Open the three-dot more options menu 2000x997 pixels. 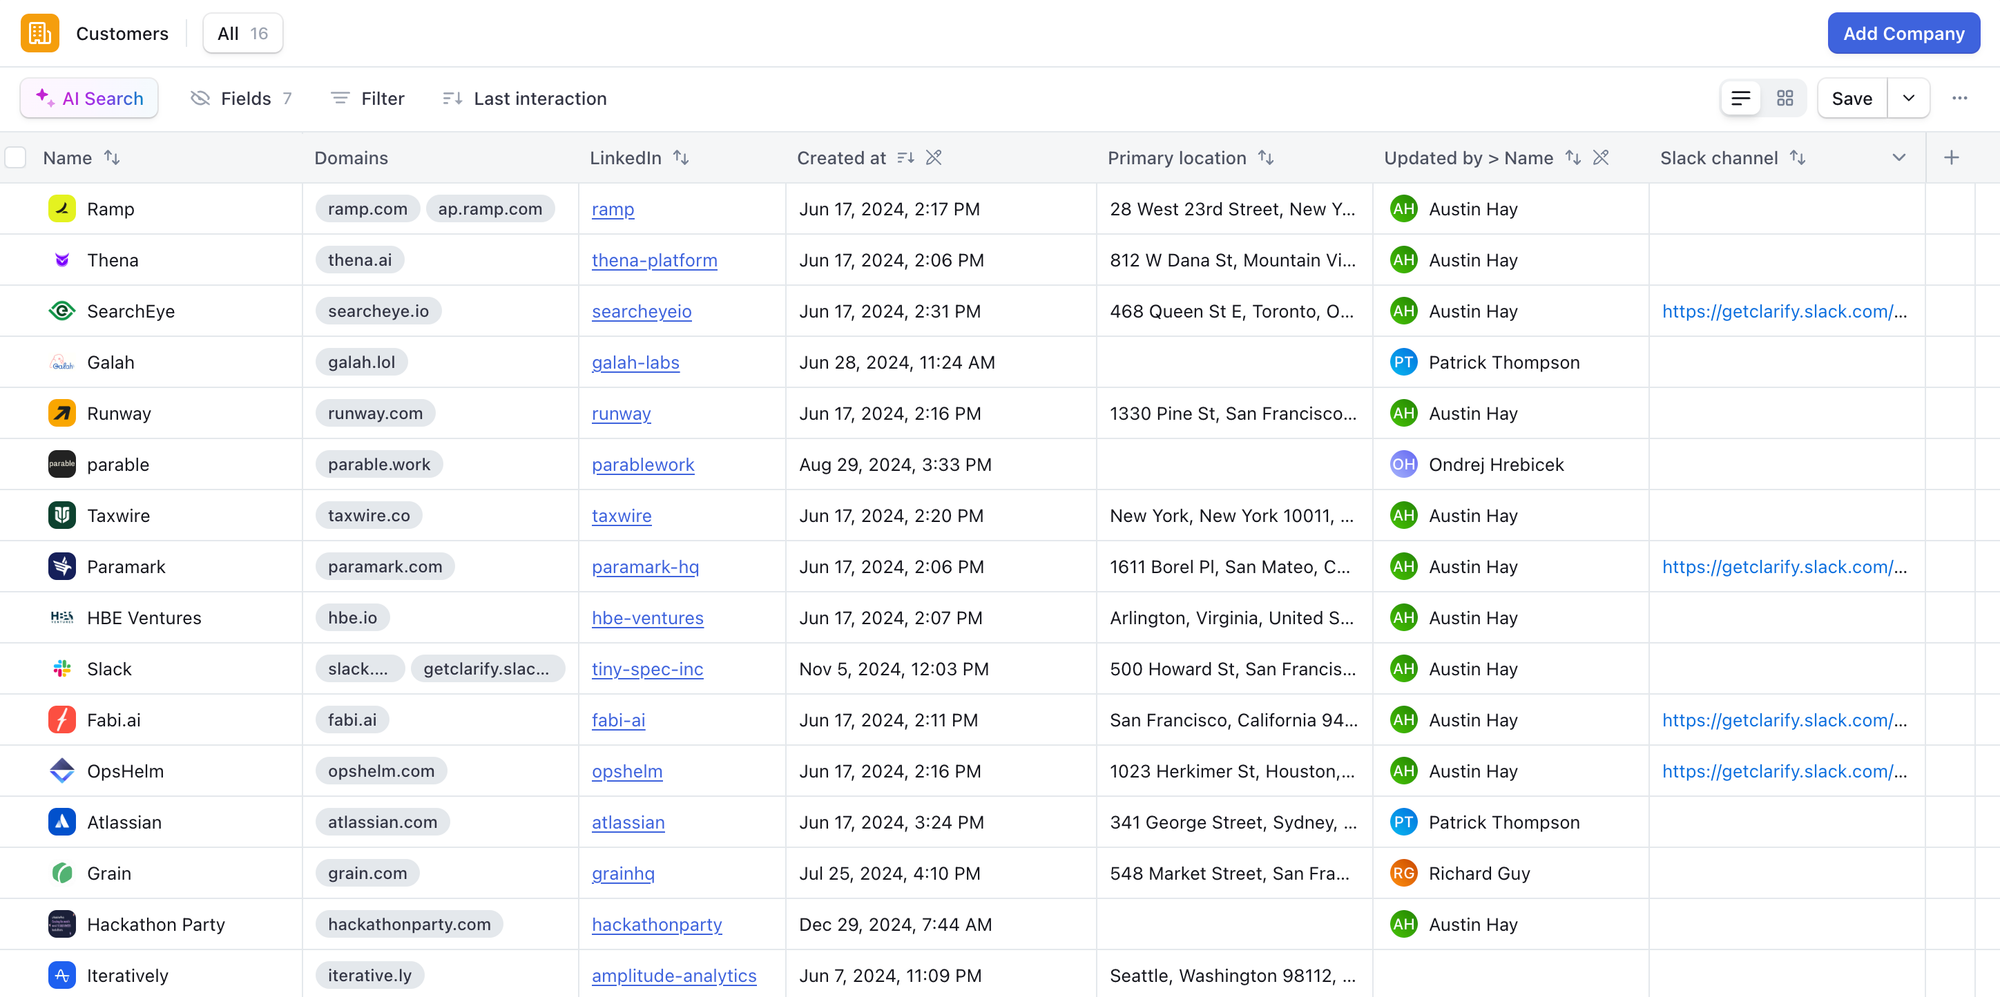coord(1960,98)
